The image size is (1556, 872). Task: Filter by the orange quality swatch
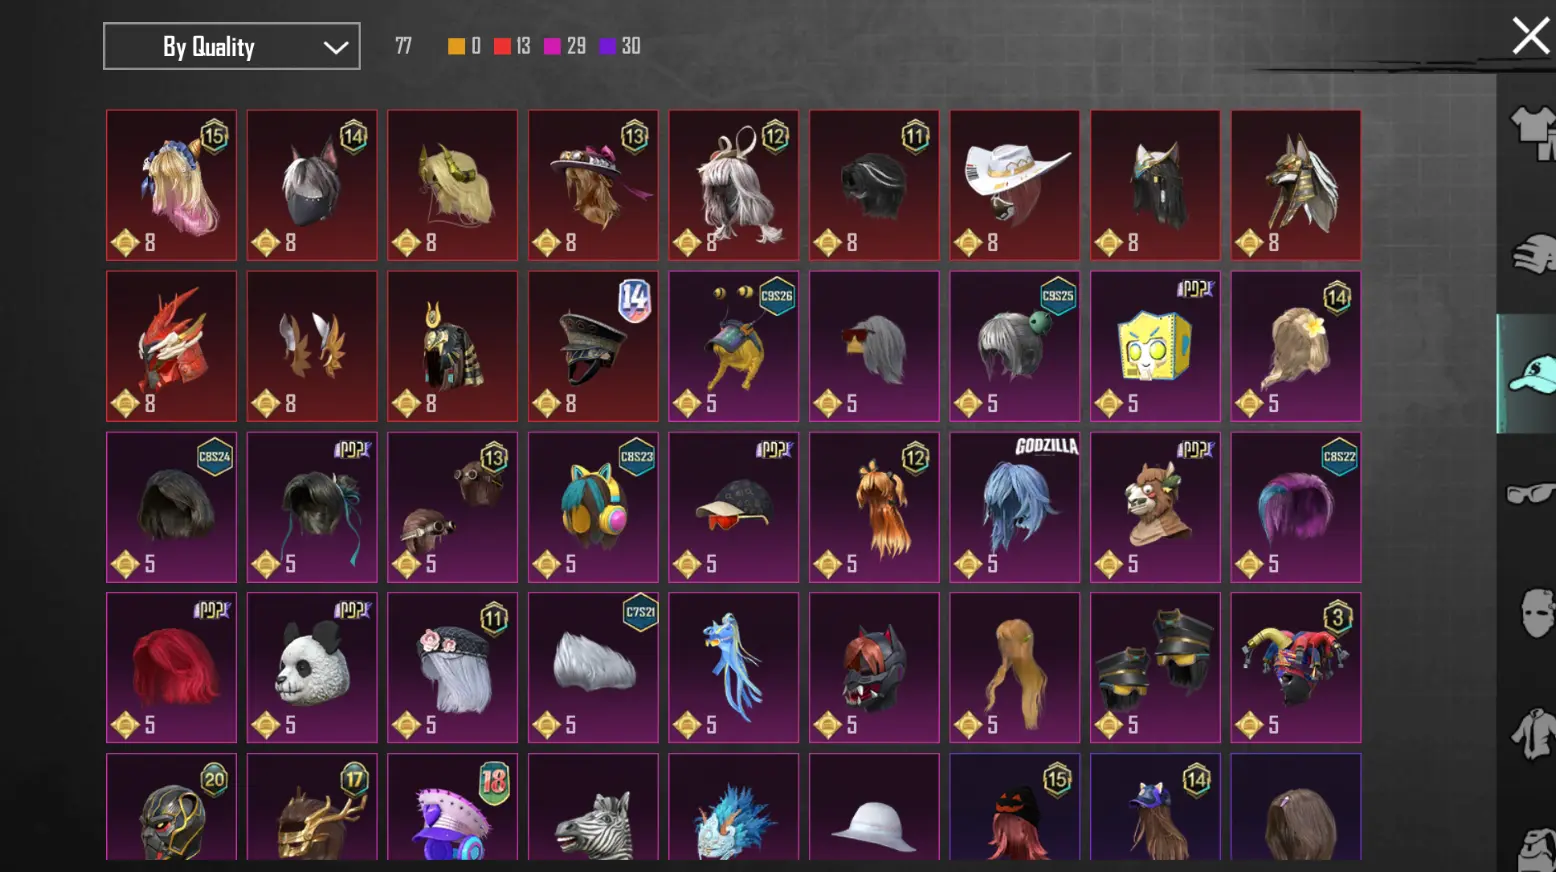click(456, 46)
